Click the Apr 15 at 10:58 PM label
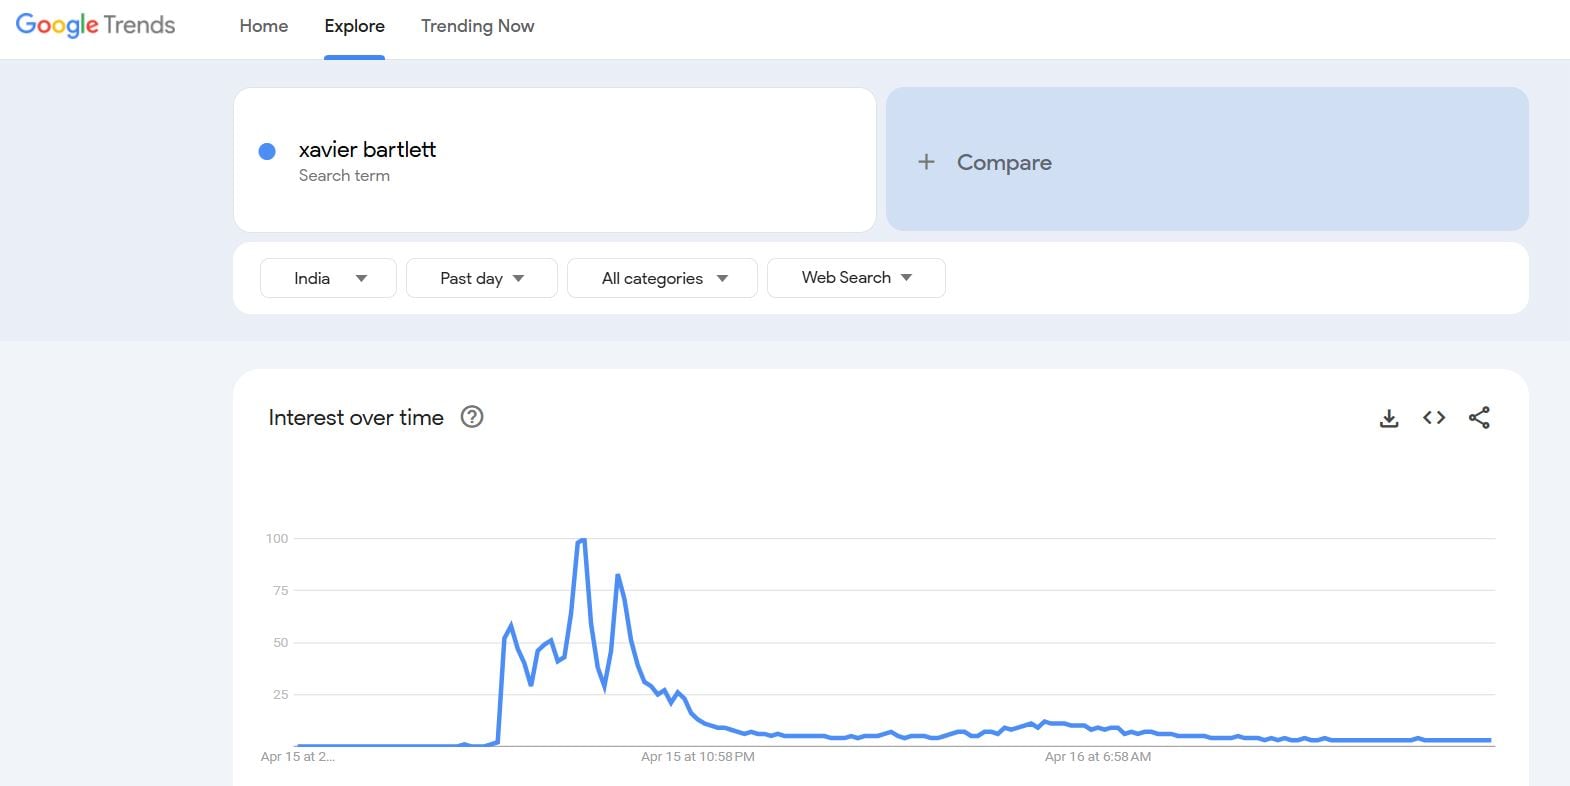This screenshot has width=1570, height=786. pos(697,757)
